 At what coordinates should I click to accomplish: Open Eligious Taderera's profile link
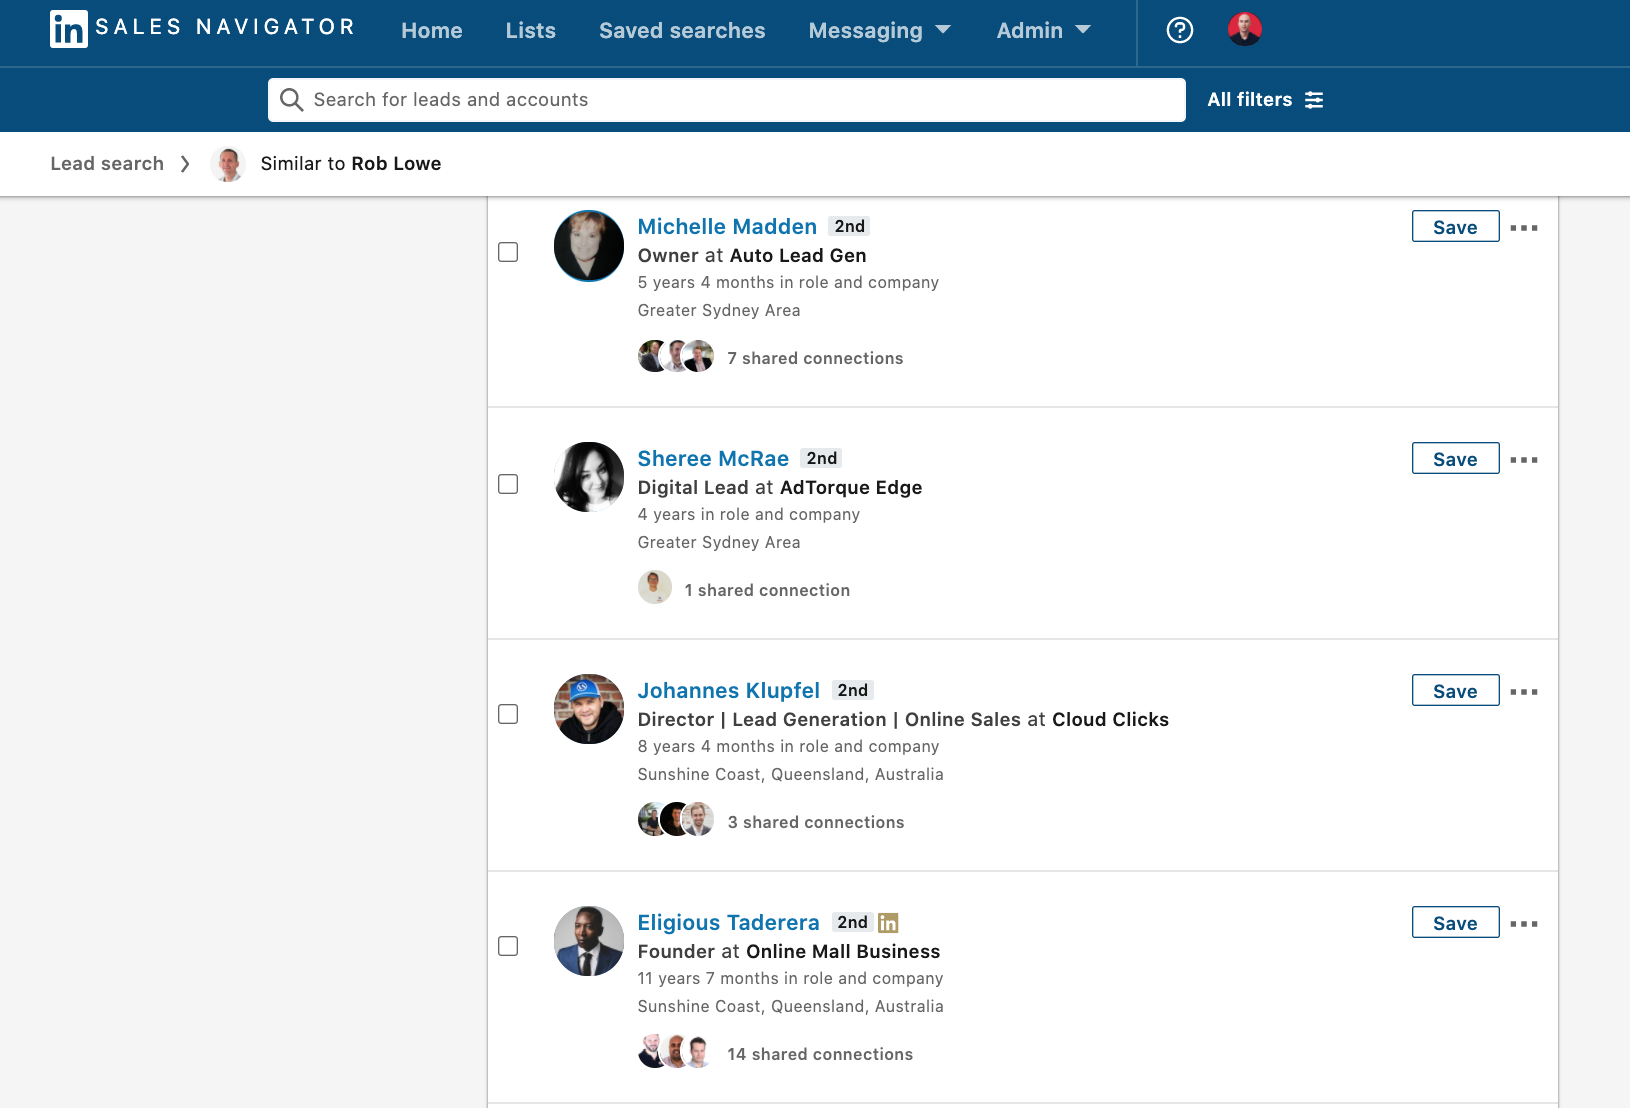728,923
